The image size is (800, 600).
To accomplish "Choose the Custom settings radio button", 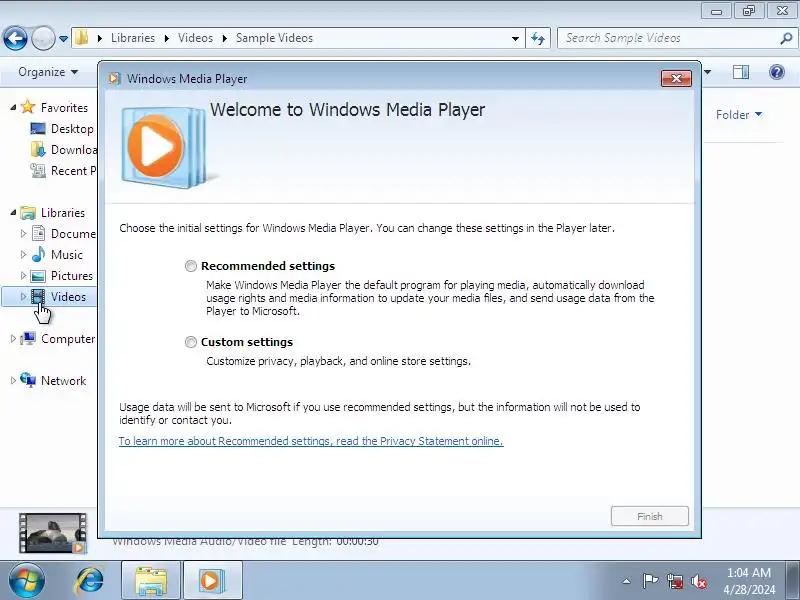I will pyautogui.click(x=191, y=342).
